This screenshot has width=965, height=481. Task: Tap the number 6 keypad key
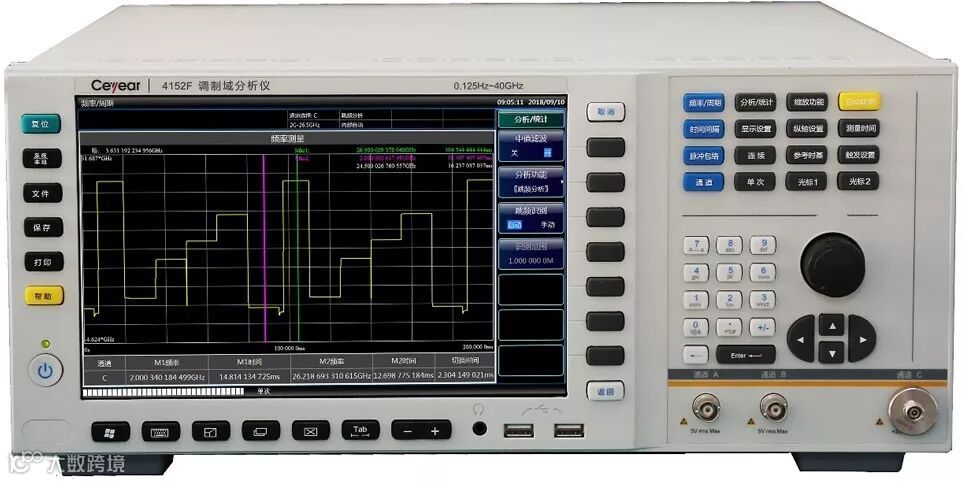pyautogui.click(x=763, y=272)
